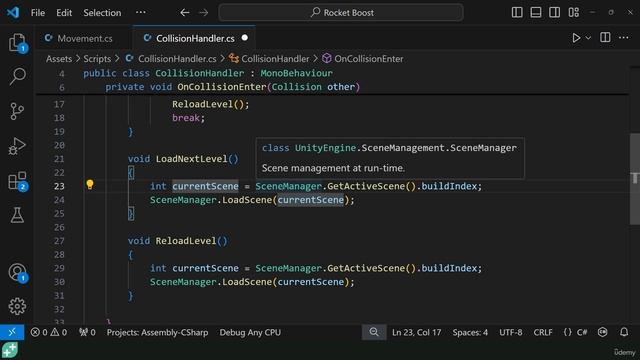Click void LoadNextLevel() declaration
The width and height of the screenshot is (640, 360).
point(183,159)
